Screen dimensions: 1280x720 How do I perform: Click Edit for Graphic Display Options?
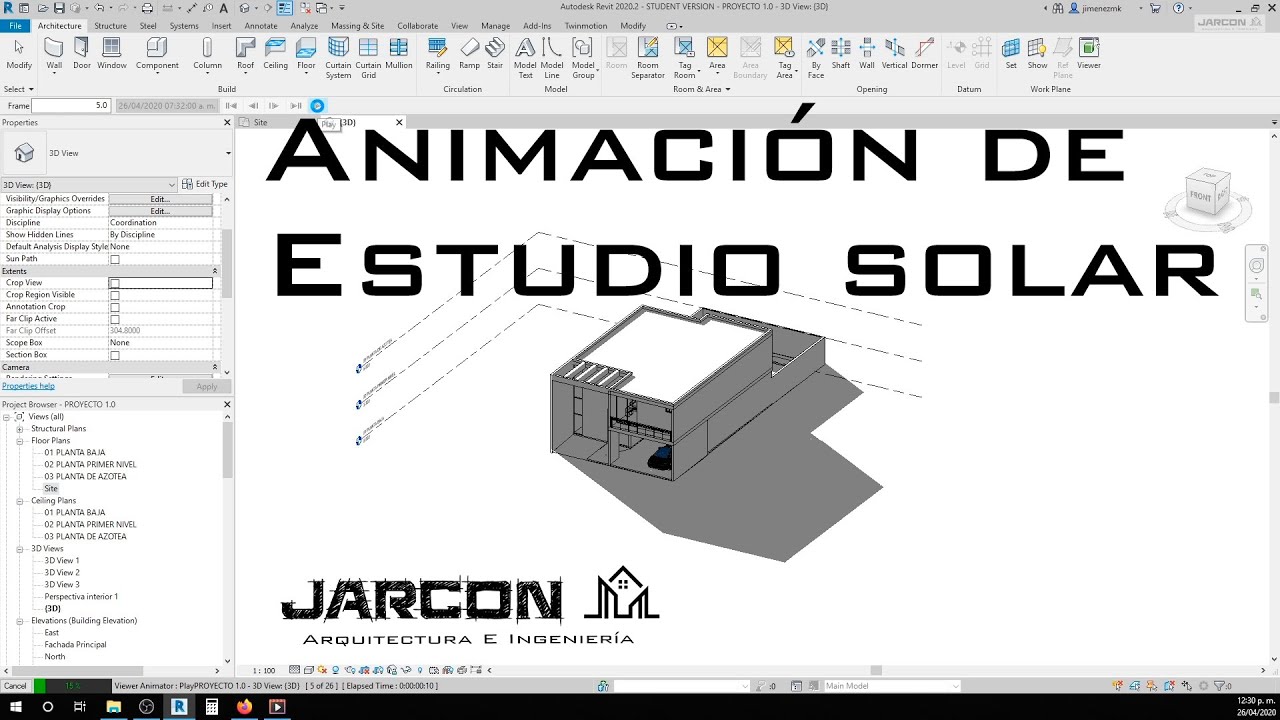point(160,211)
